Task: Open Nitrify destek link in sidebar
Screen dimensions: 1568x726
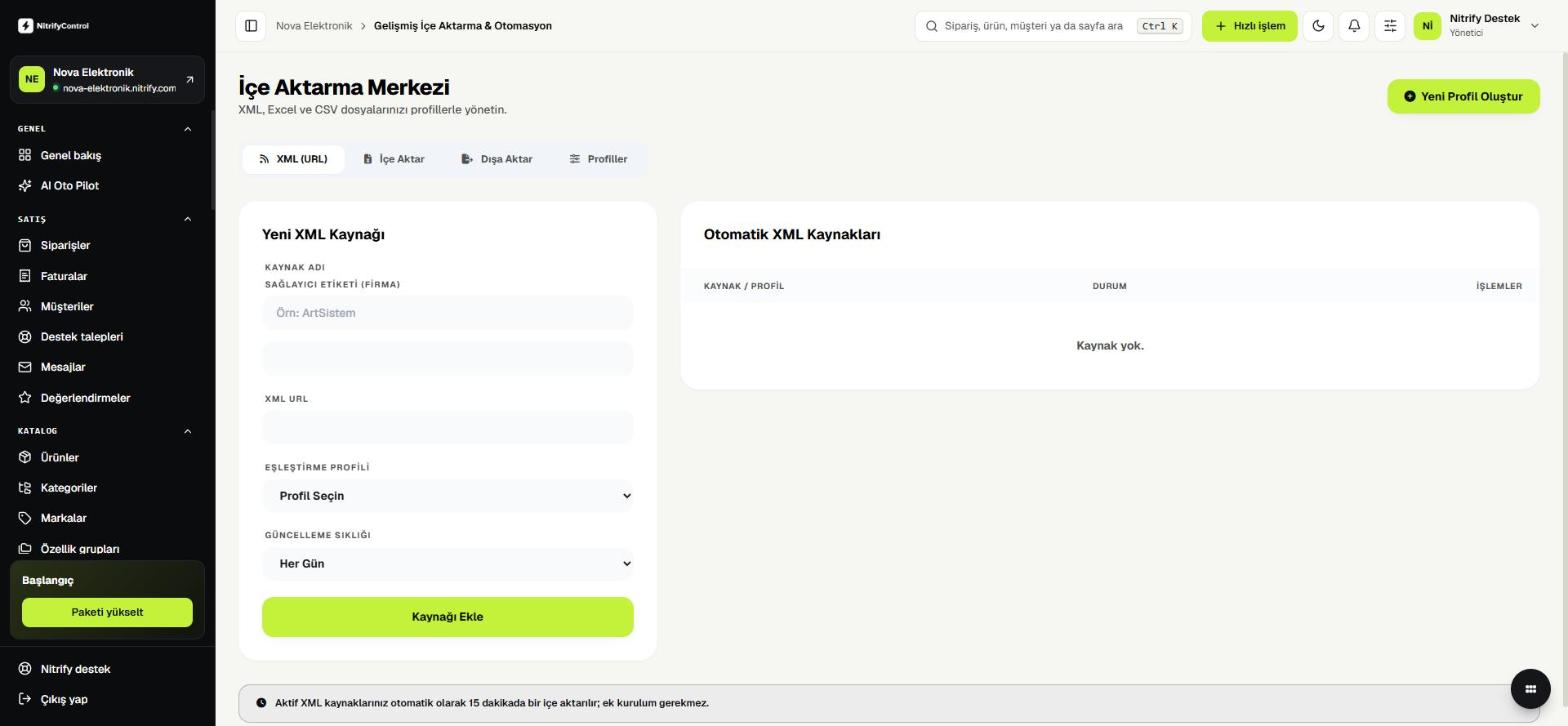Action: (107, 669)
